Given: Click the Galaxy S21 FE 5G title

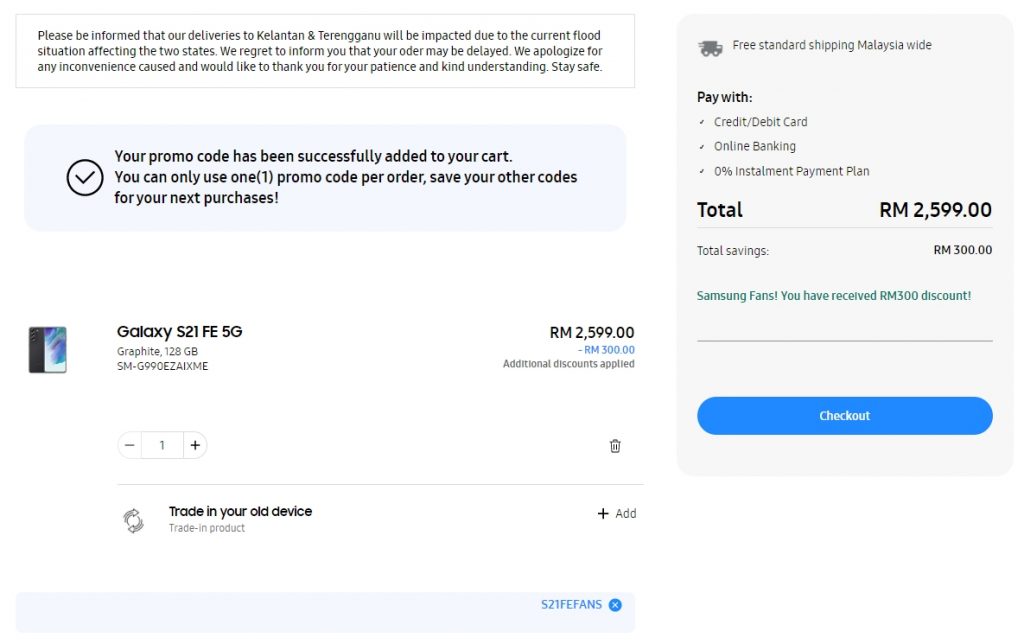Looking at the screenshot, I should pyautogui.click(x=179, y=332).
